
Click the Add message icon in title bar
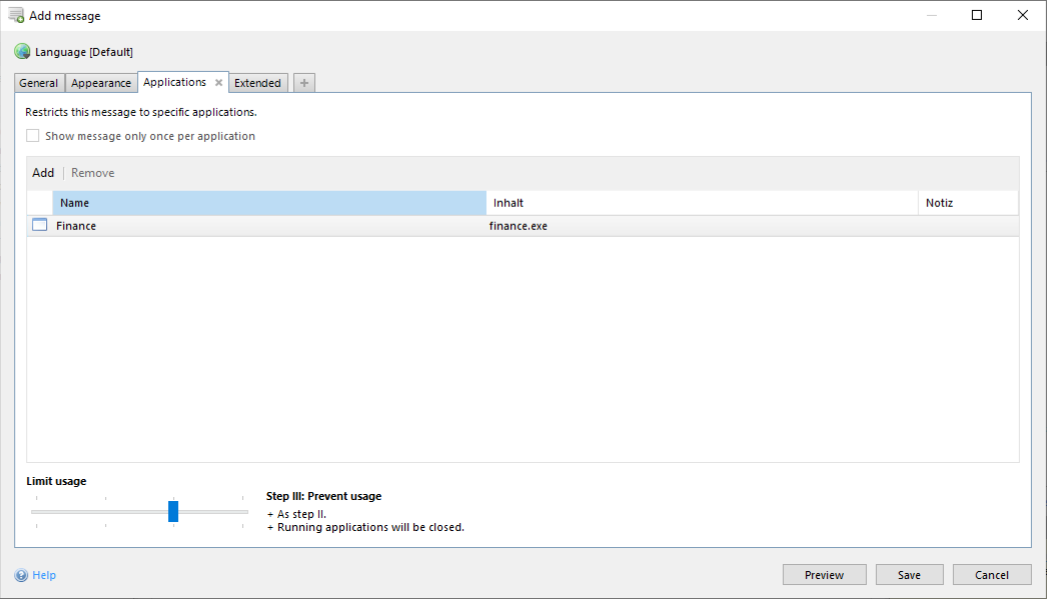tap(18, 15)
